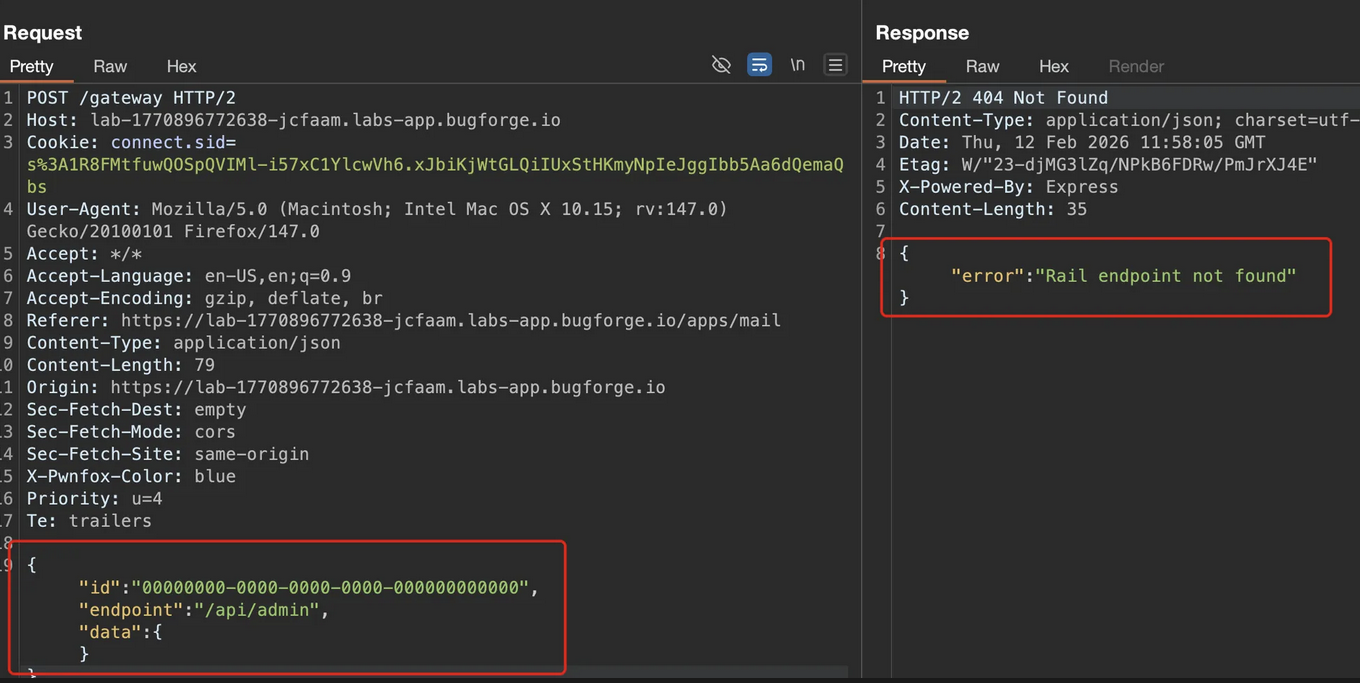Open the Request Hex tab
The image size is (1360, 683).
(x=181, y=66)
